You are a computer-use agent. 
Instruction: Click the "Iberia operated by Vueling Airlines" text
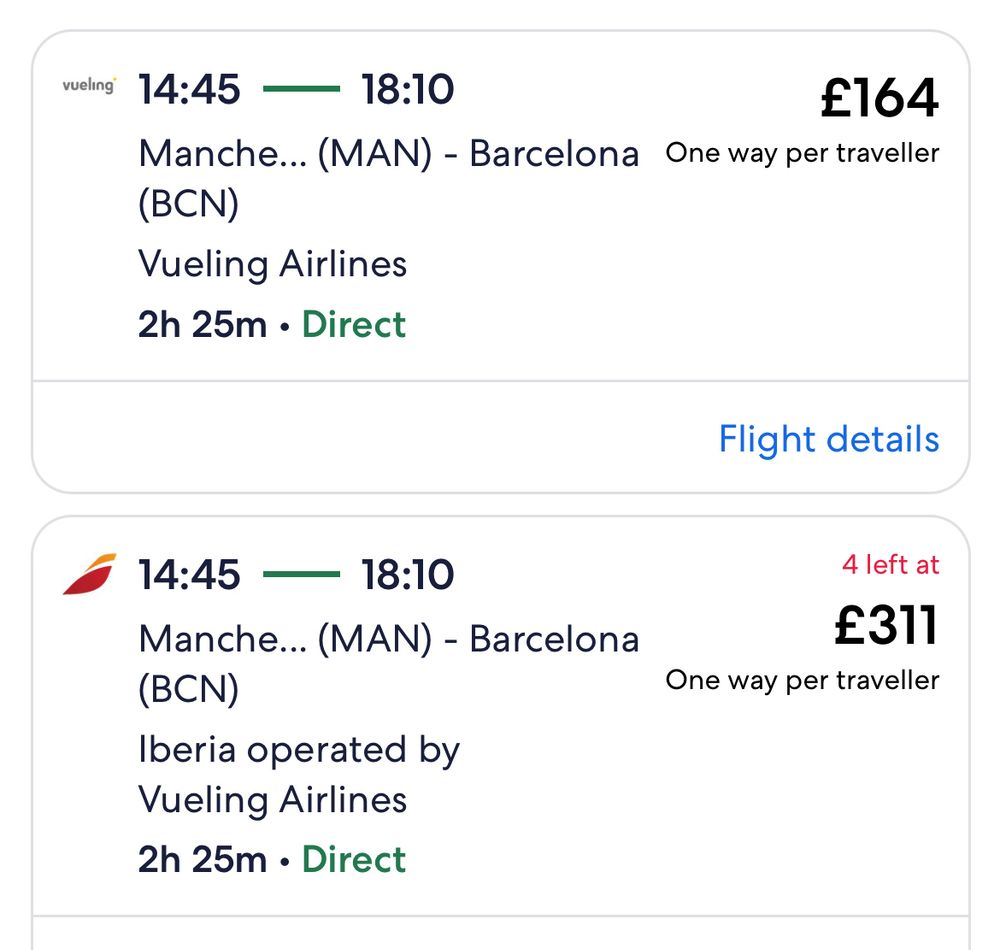pos(298,774)
